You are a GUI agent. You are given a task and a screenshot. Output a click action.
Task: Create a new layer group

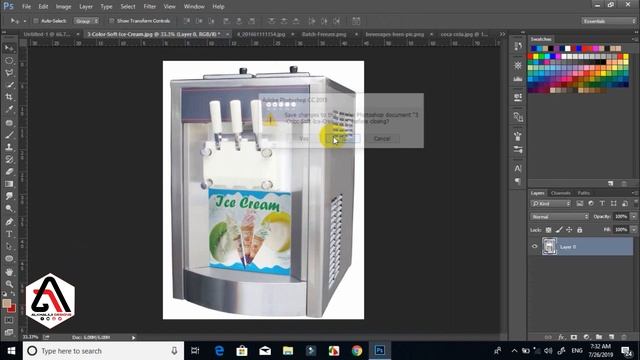point(599,337)
